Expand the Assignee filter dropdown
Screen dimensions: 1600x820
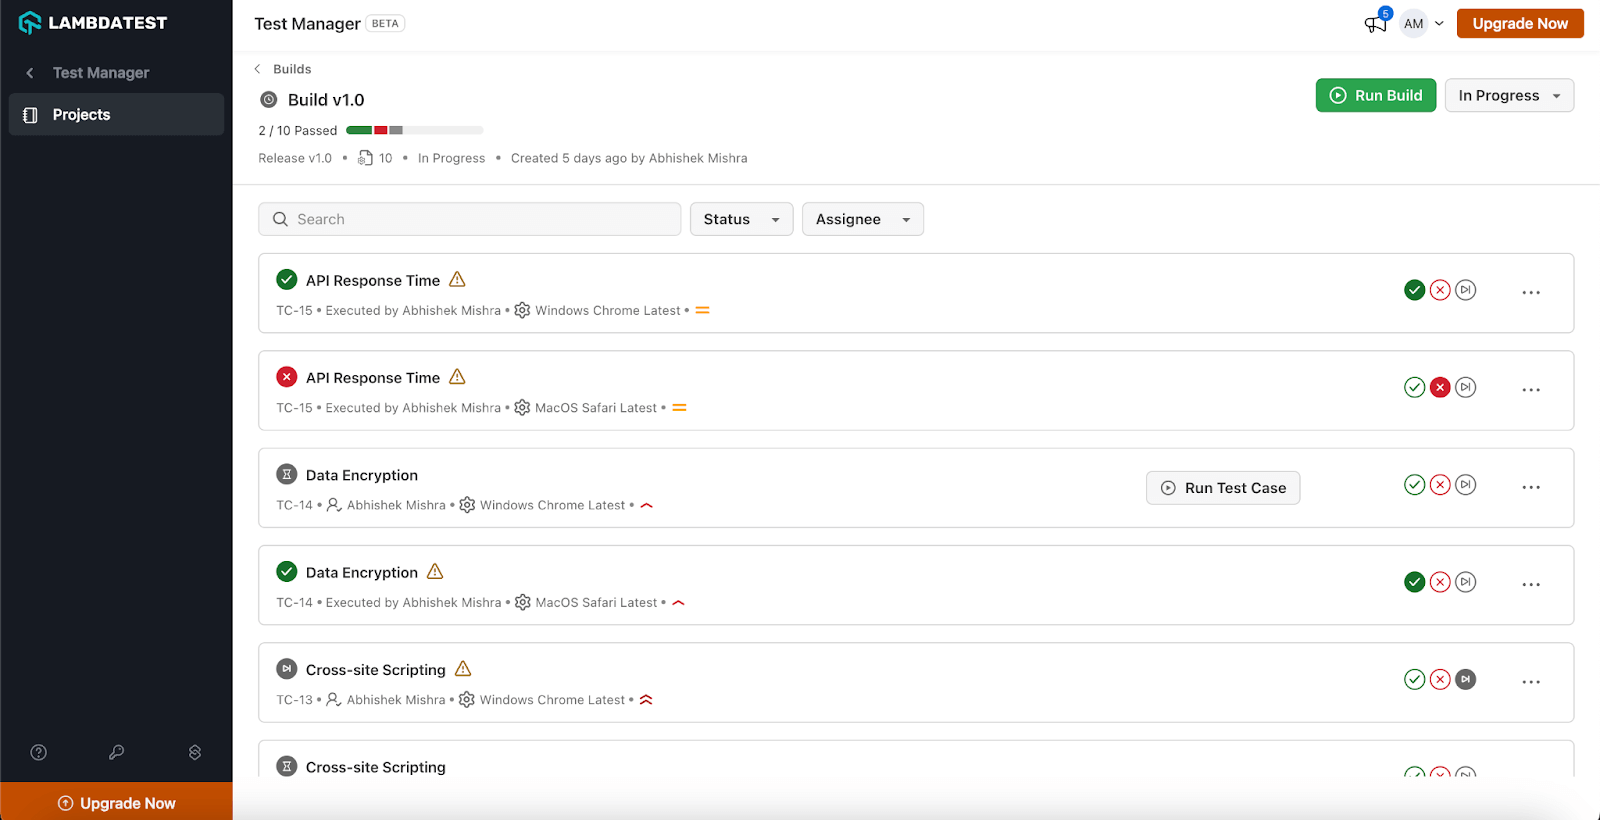[x=862, y=219]
